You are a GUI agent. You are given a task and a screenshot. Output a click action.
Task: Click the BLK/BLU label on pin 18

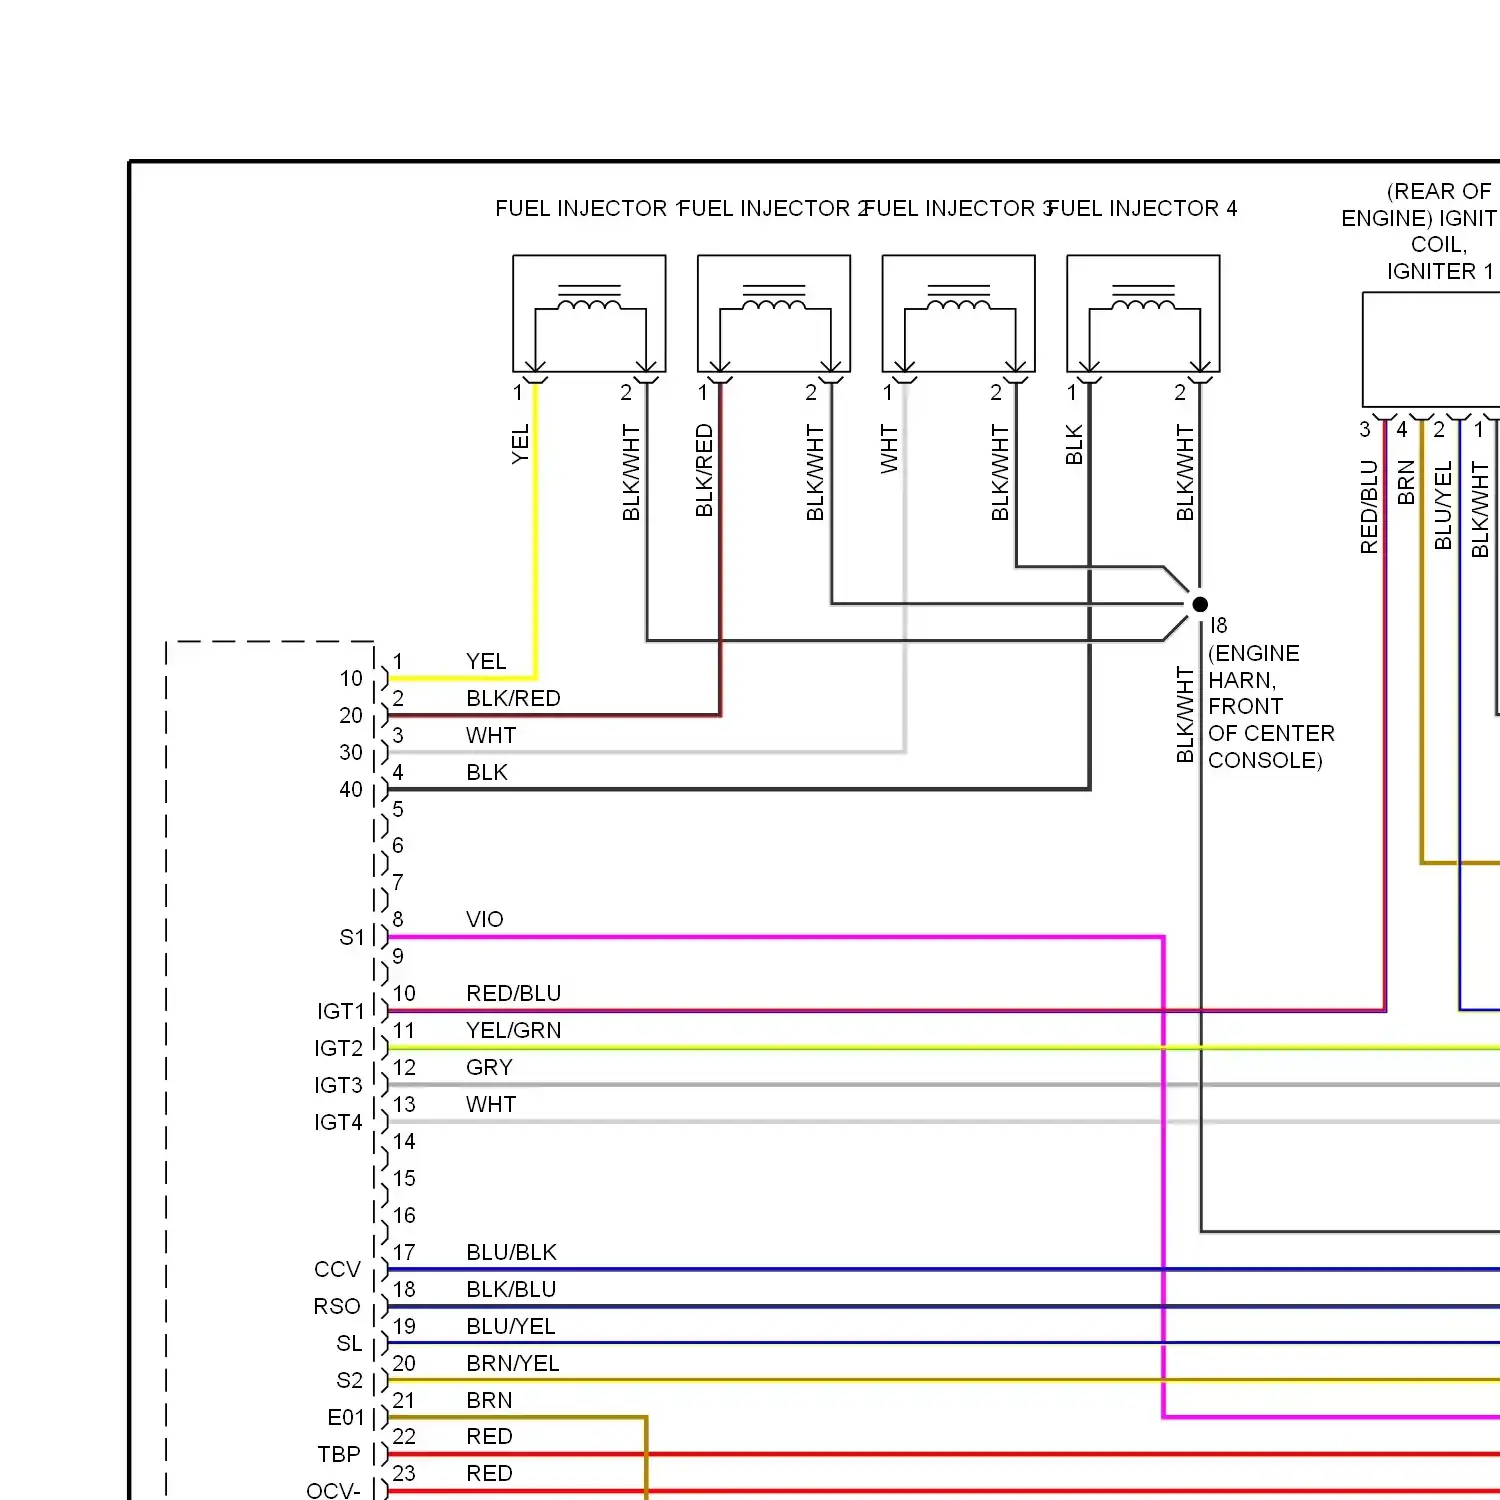511,1290
